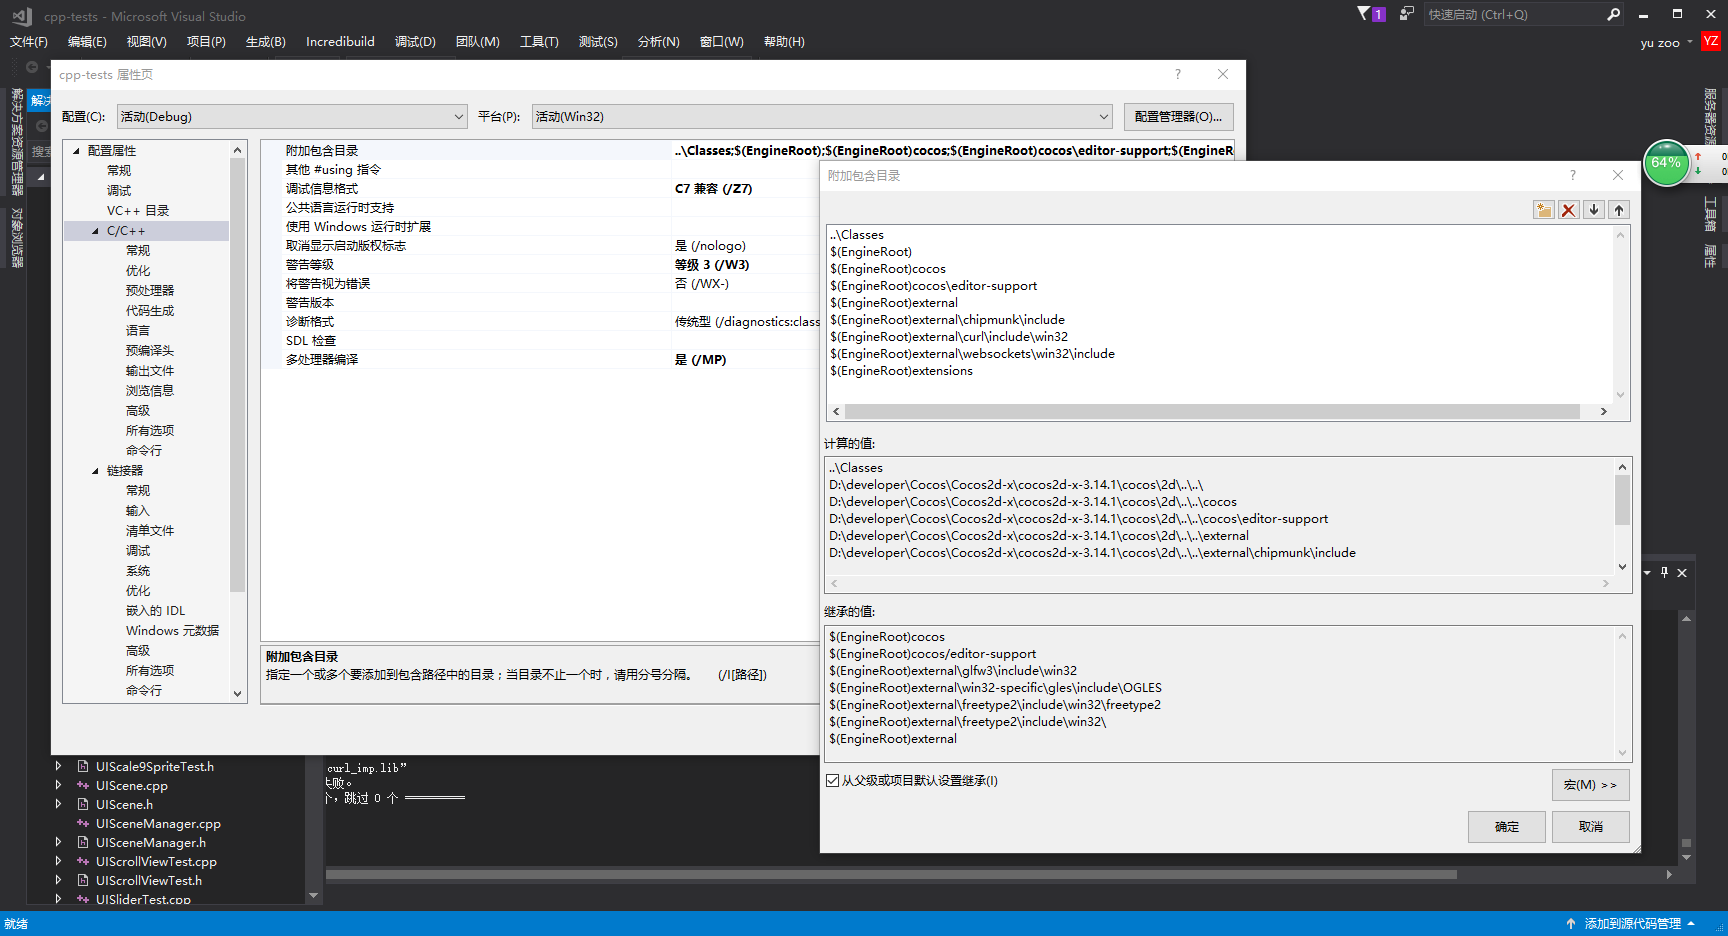This screenshot has height=936, width=1728.
Task: Click the include list horizontal scrollbar
Action: tap(1212, 412)
